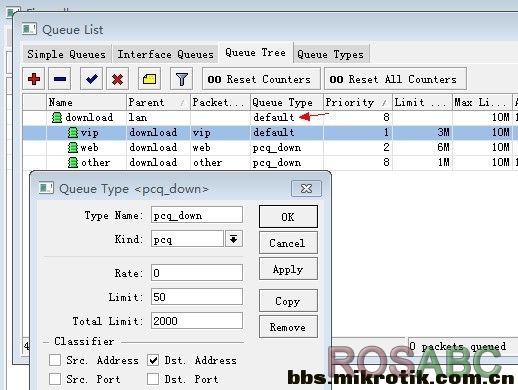Viewport: 518px width, 390px height.
Task: Click the lan parent cell in download row
Action: (x=138, y=117)
